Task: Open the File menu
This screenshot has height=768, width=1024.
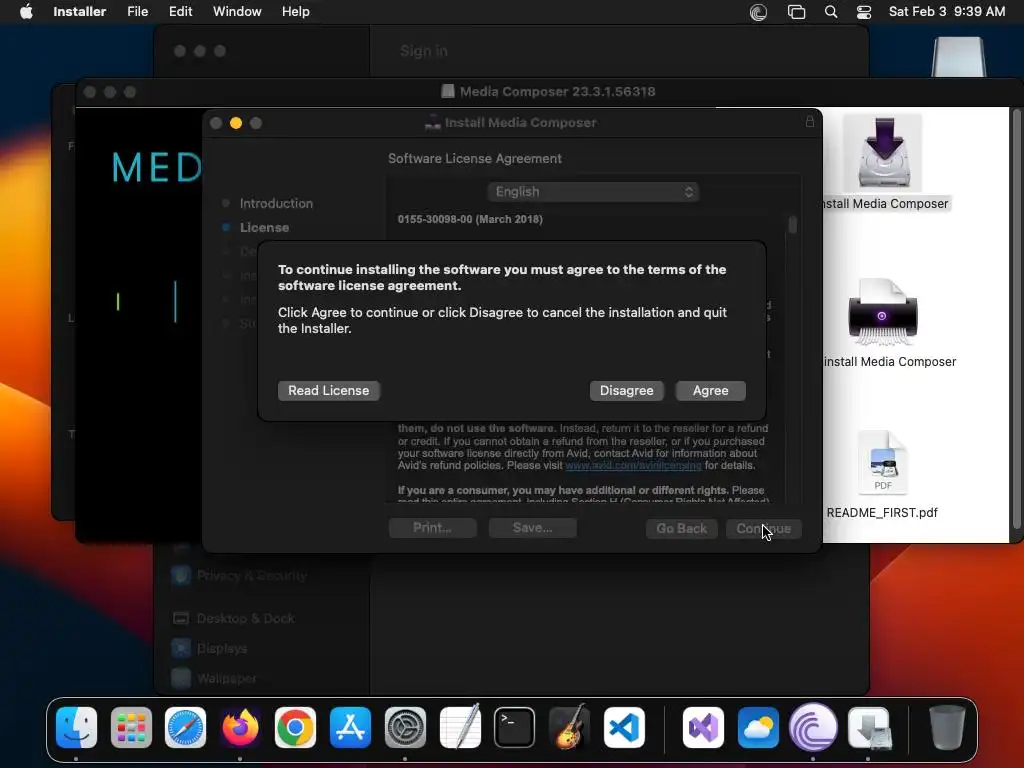Action: [x=137, y=12]
